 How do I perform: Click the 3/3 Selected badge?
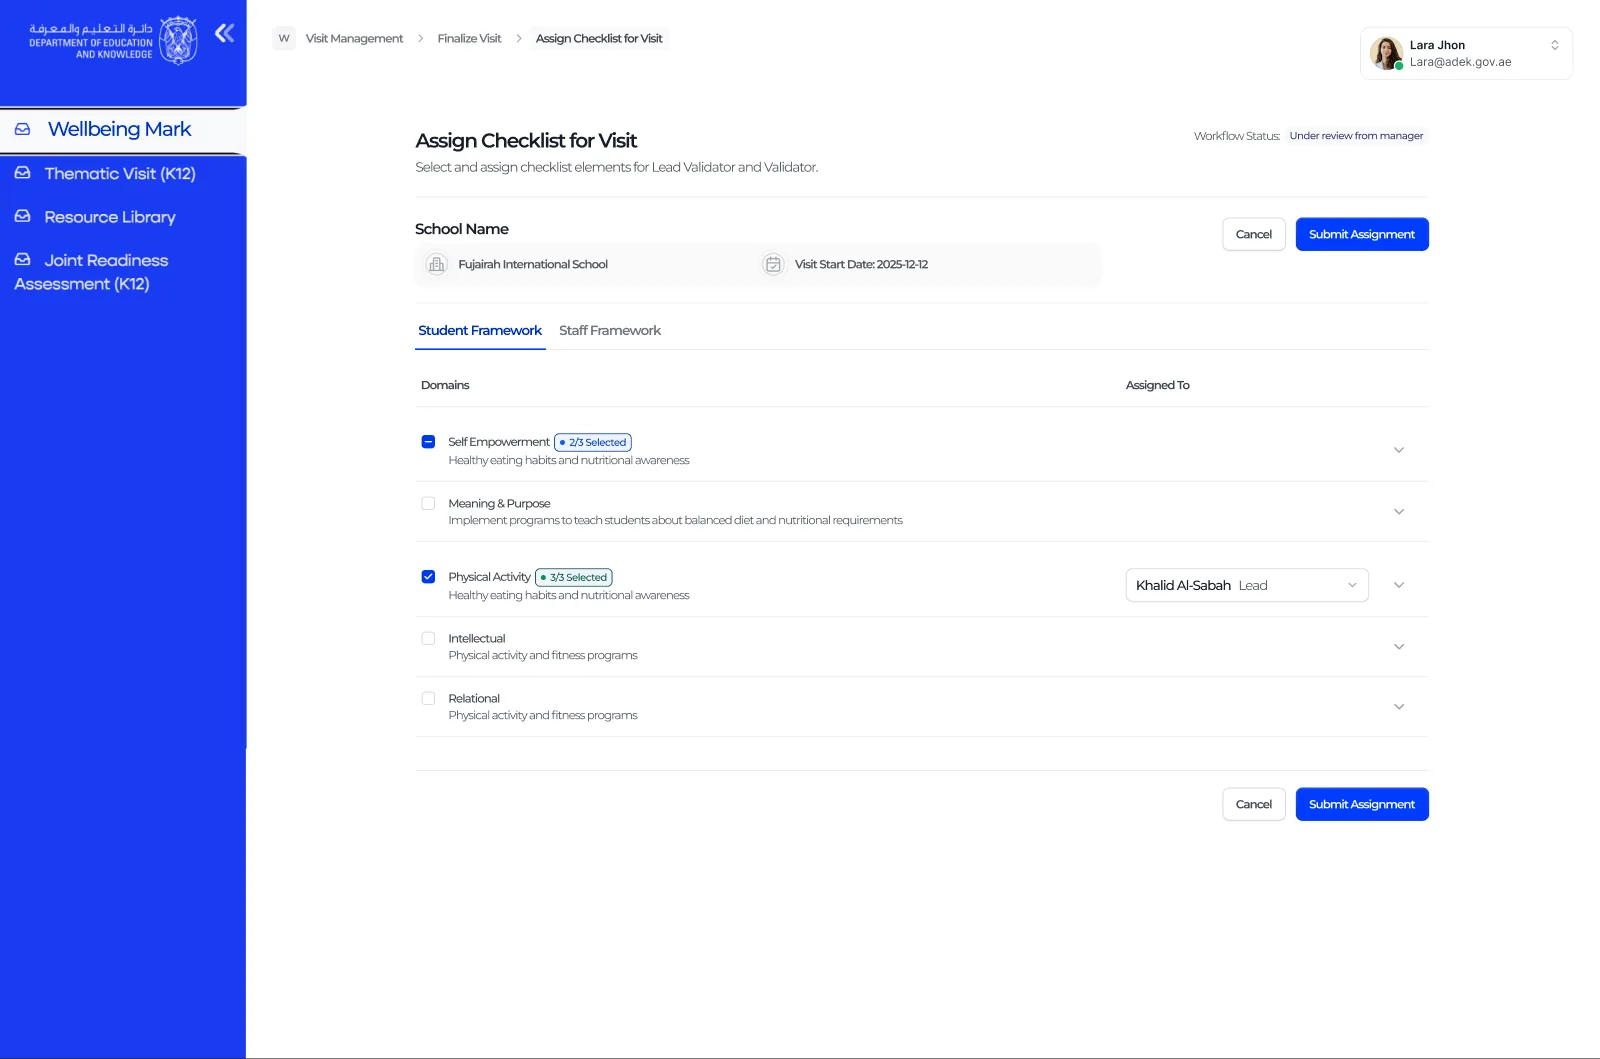tap(574, 577)
